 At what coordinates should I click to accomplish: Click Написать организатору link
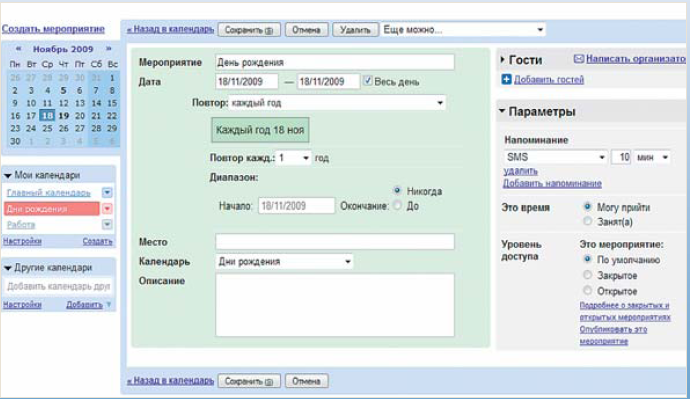635,59
